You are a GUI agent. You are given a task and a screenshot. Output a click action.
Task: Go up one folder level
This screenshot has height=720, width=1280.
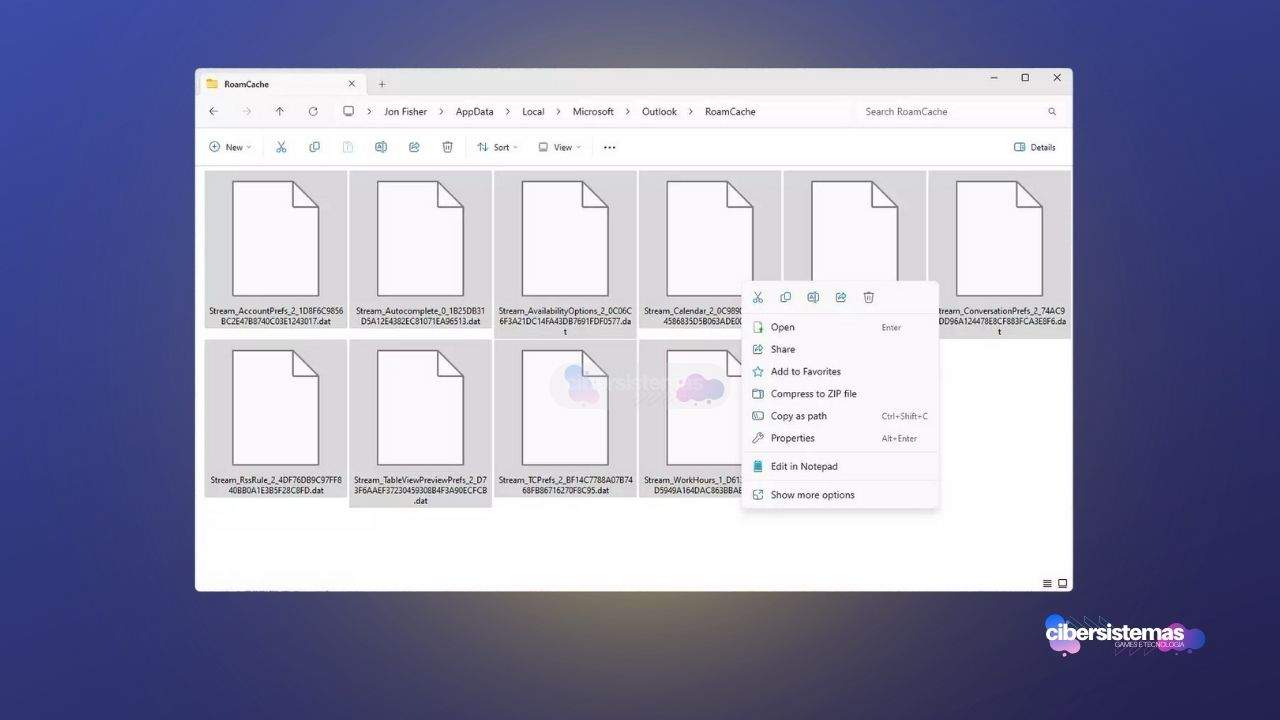coord(280,111)
